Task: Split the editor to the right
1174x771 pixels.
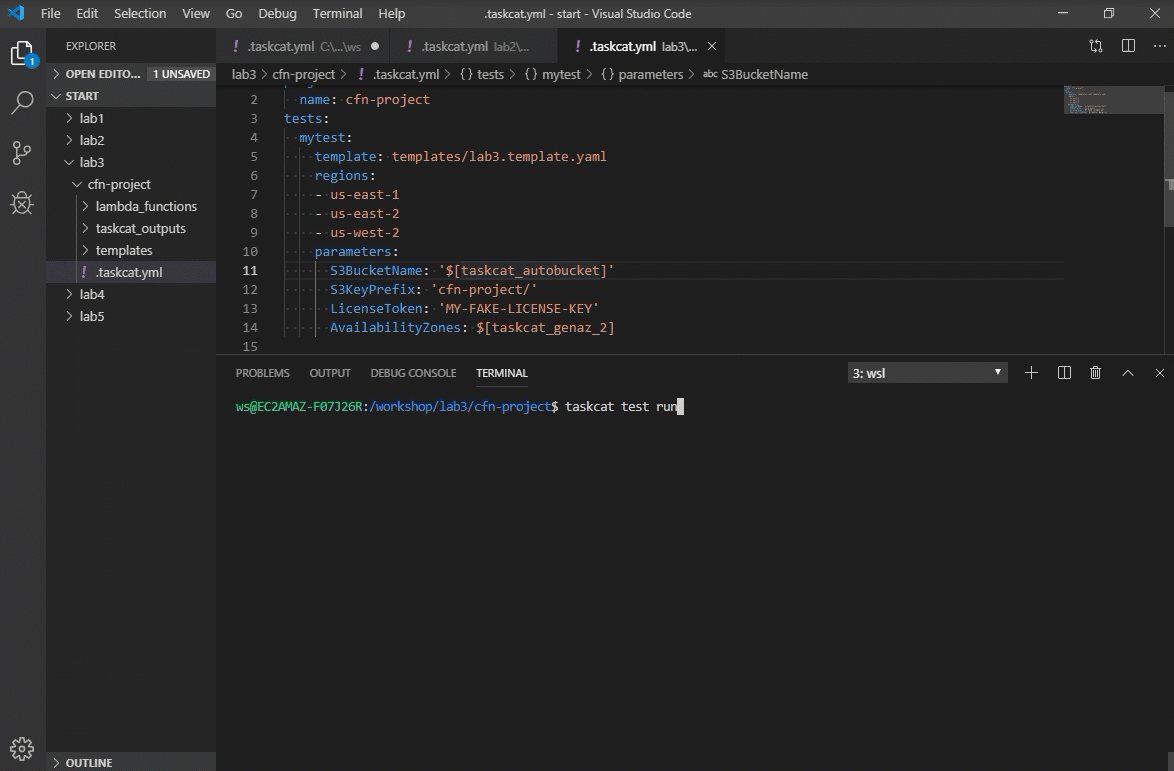Action: coord(1128,46)
